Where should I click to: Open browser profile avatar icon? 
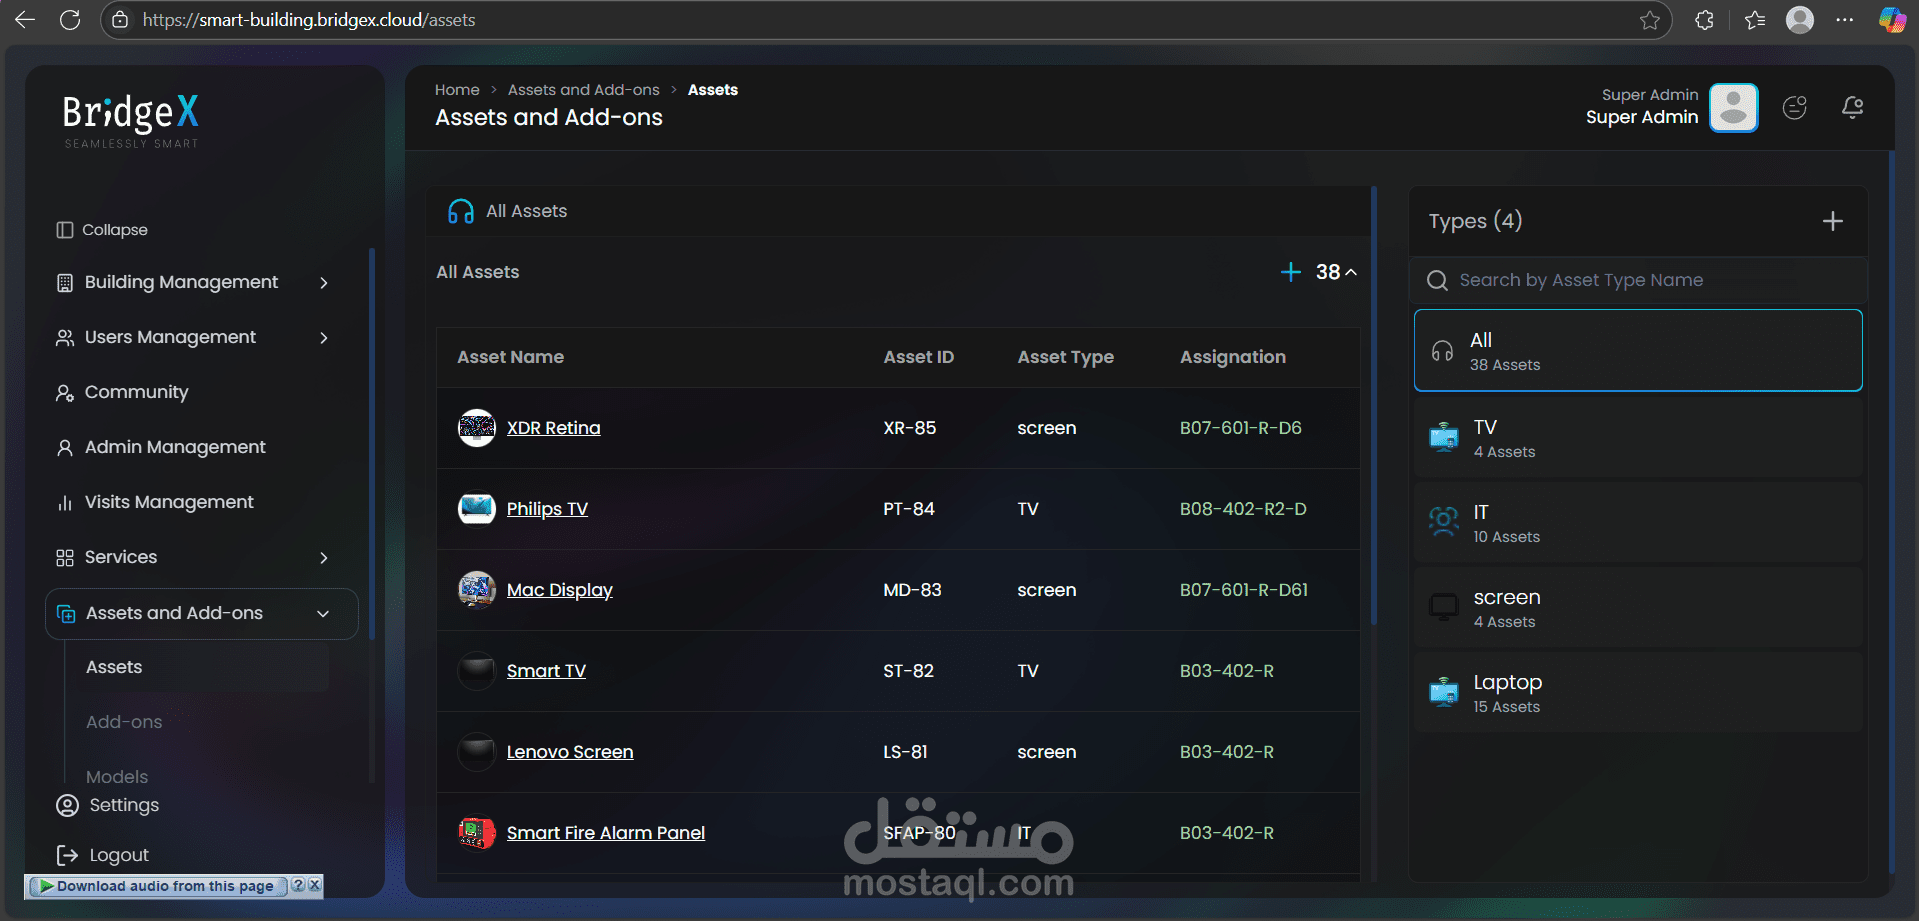tap(1800, 20)
